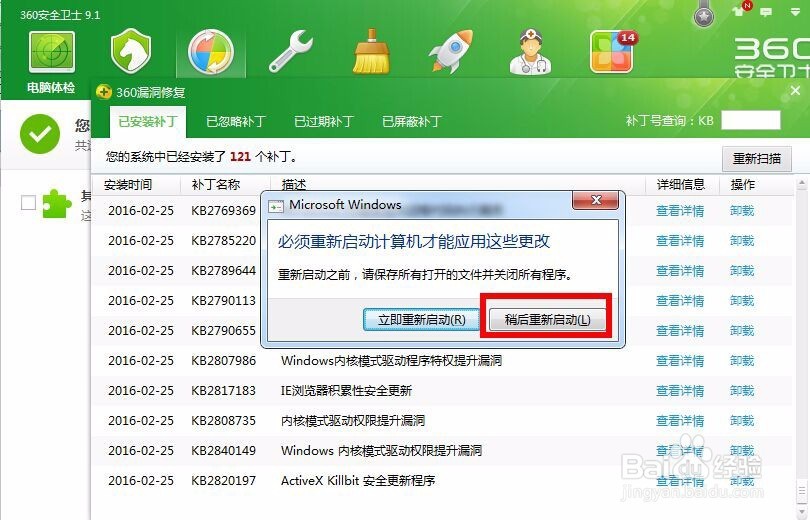Viewport: 810px width, 520px height.
Task: Close the 360漏洞修复 window
Action: (796, 91)
